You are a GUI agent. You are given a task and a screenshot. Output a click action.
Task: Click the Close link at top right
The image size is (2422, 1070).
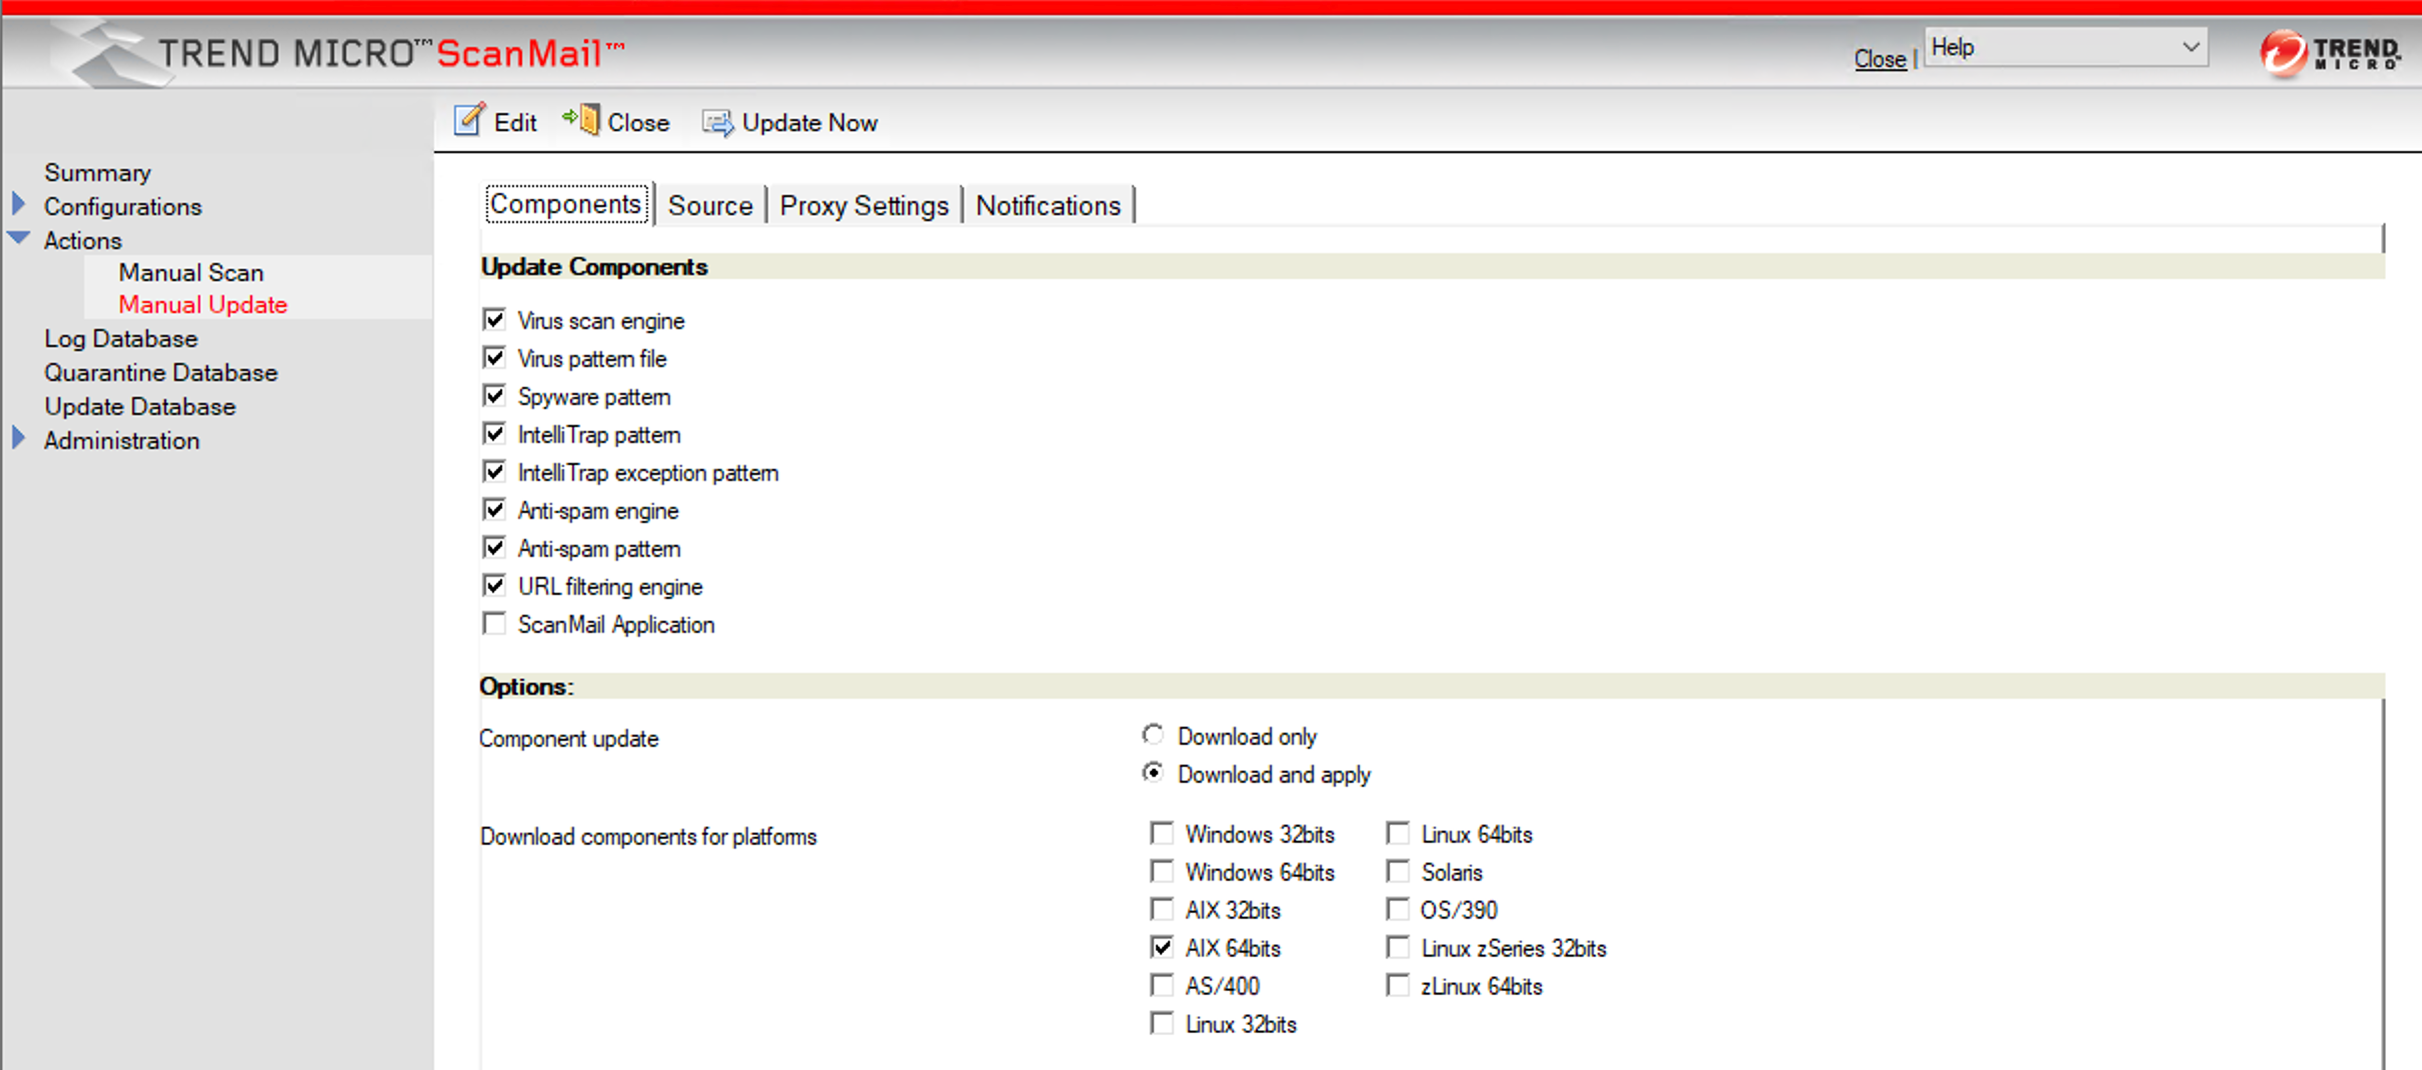point(1879,59)
